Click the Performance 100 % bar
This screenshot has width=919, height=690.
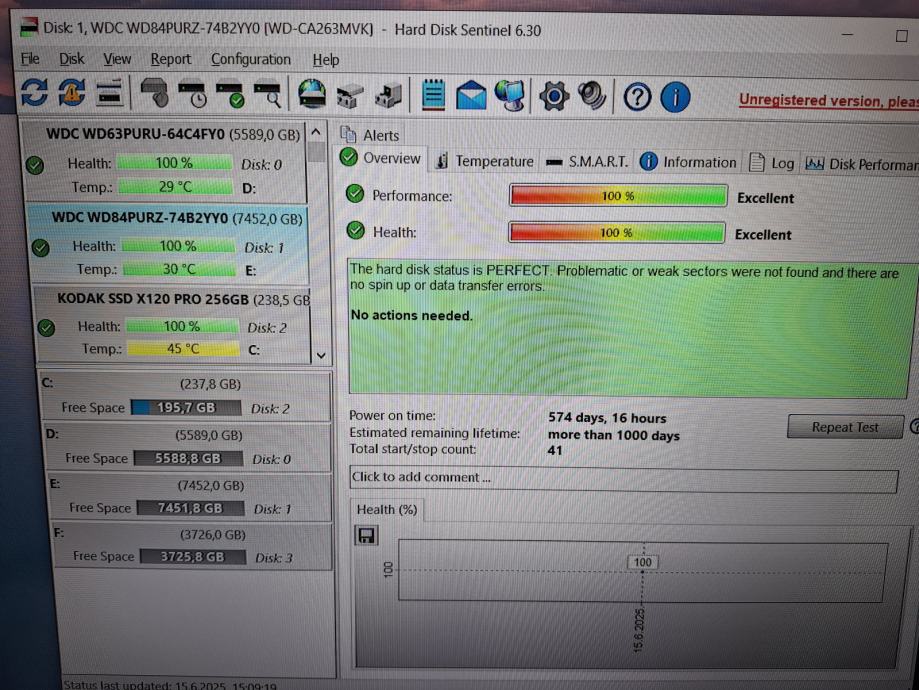[x=618, y=196]
